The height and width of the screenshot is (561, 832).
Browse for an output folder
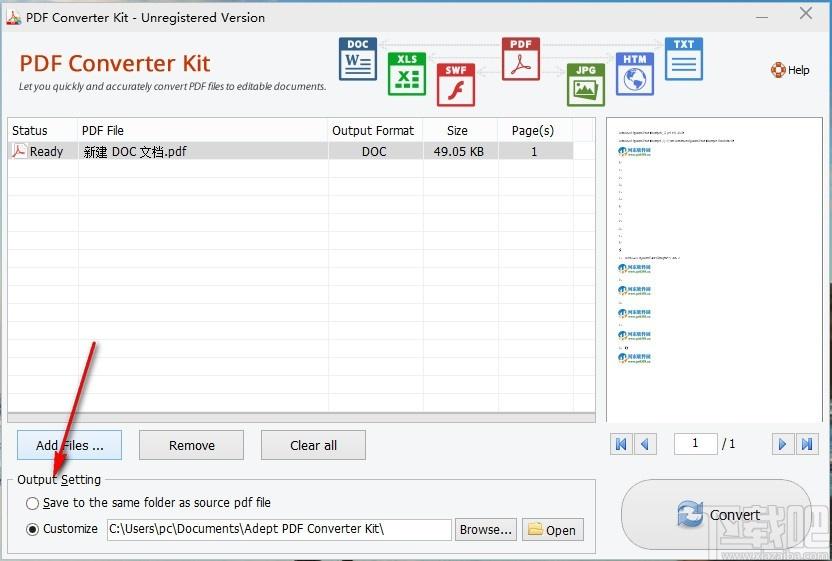coord(486,530)
